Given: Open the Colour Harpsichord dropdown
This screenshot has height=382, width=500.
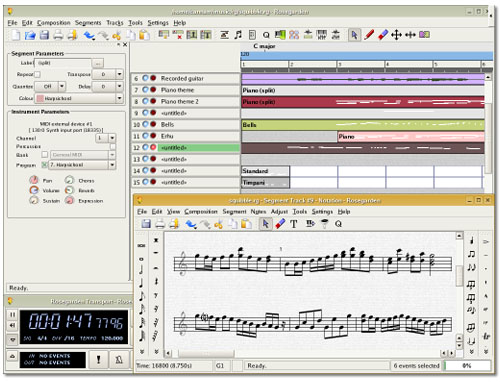Looking at the screenshot, I should [79, 98].
